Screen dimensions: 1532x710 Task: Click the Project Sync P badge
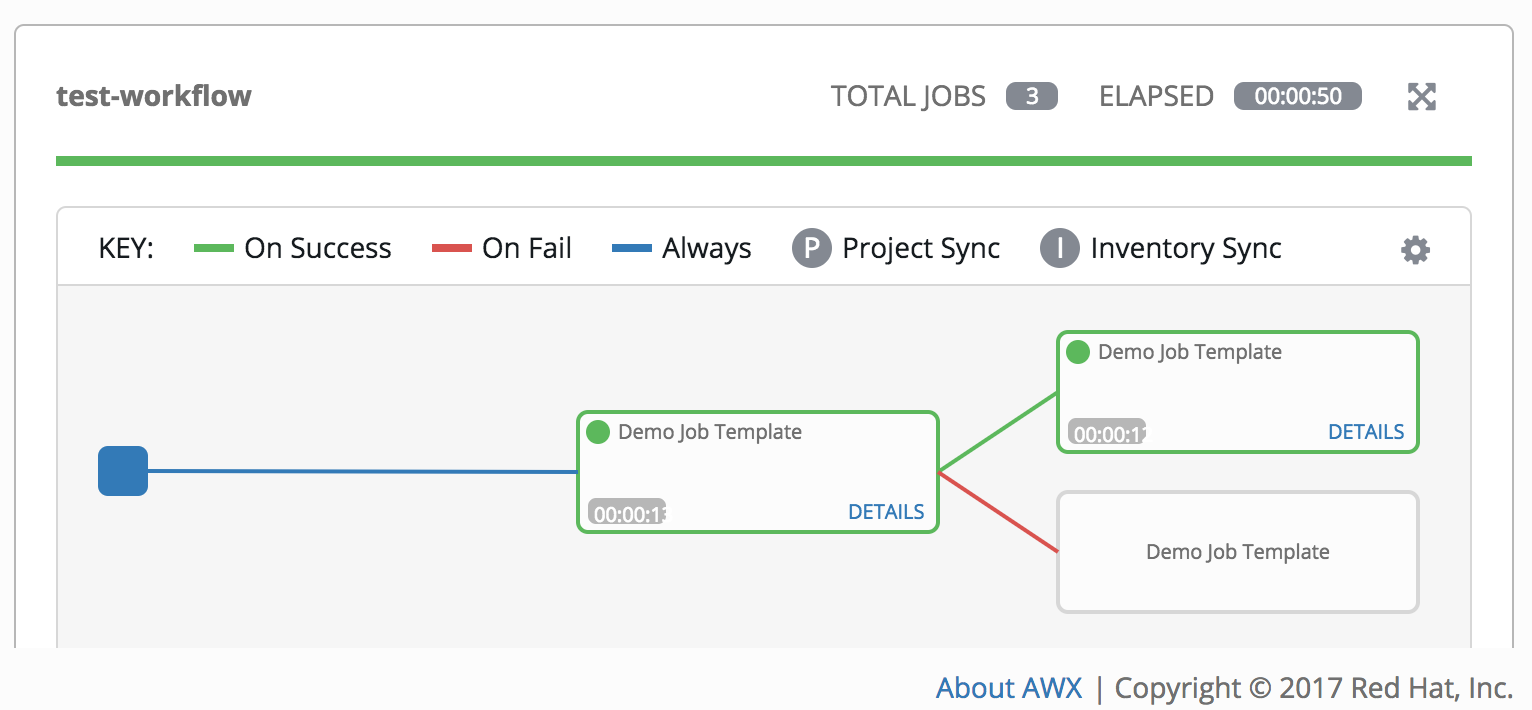(811, 248)
